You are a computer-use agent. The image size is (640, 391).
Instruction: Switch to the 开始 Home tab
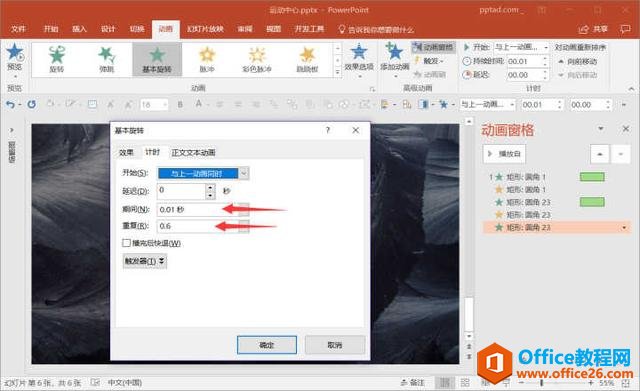(x=51, y=29)
